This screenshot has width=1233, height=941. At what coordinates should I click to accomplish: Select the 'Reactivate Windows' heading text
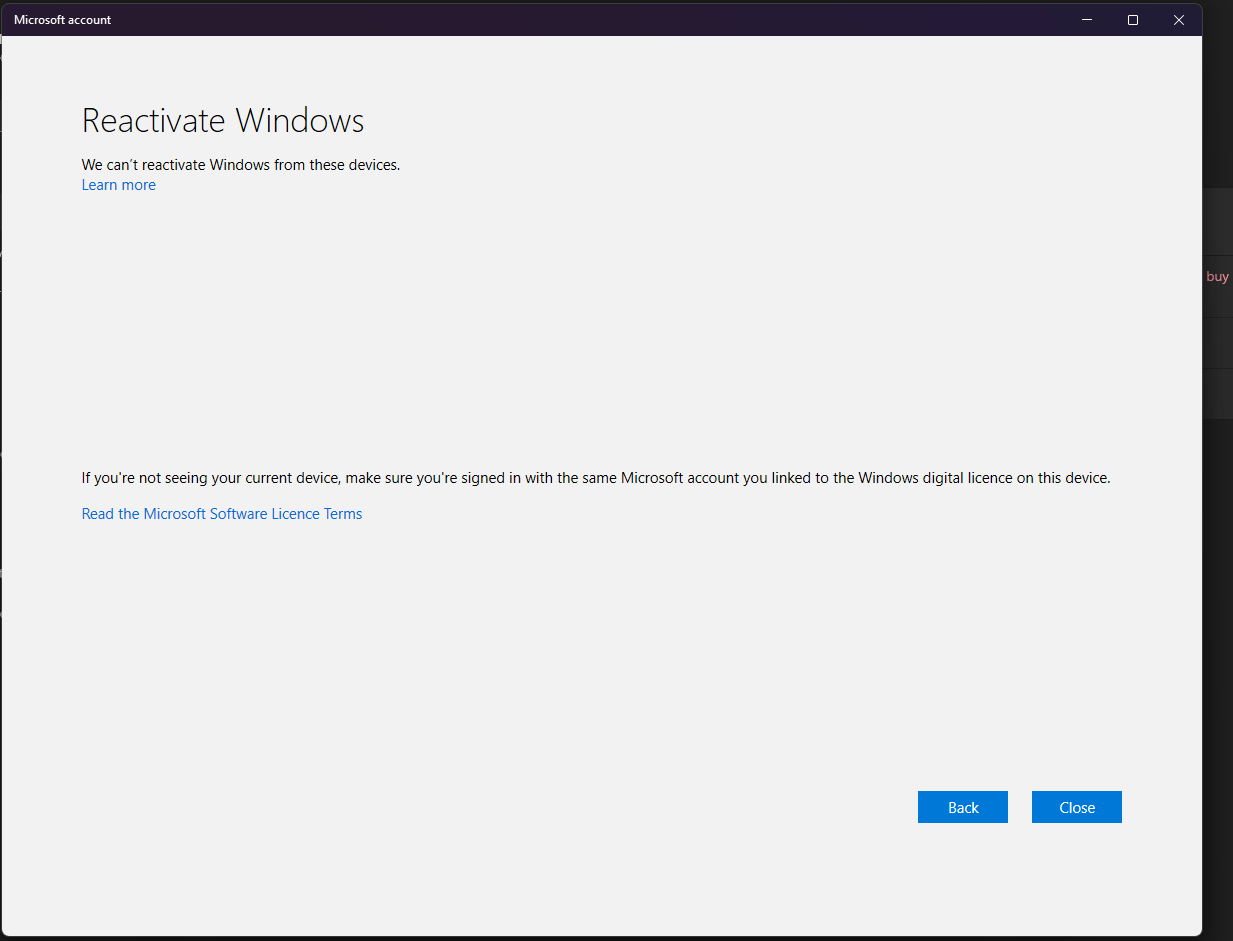click(x=223, y=121)
